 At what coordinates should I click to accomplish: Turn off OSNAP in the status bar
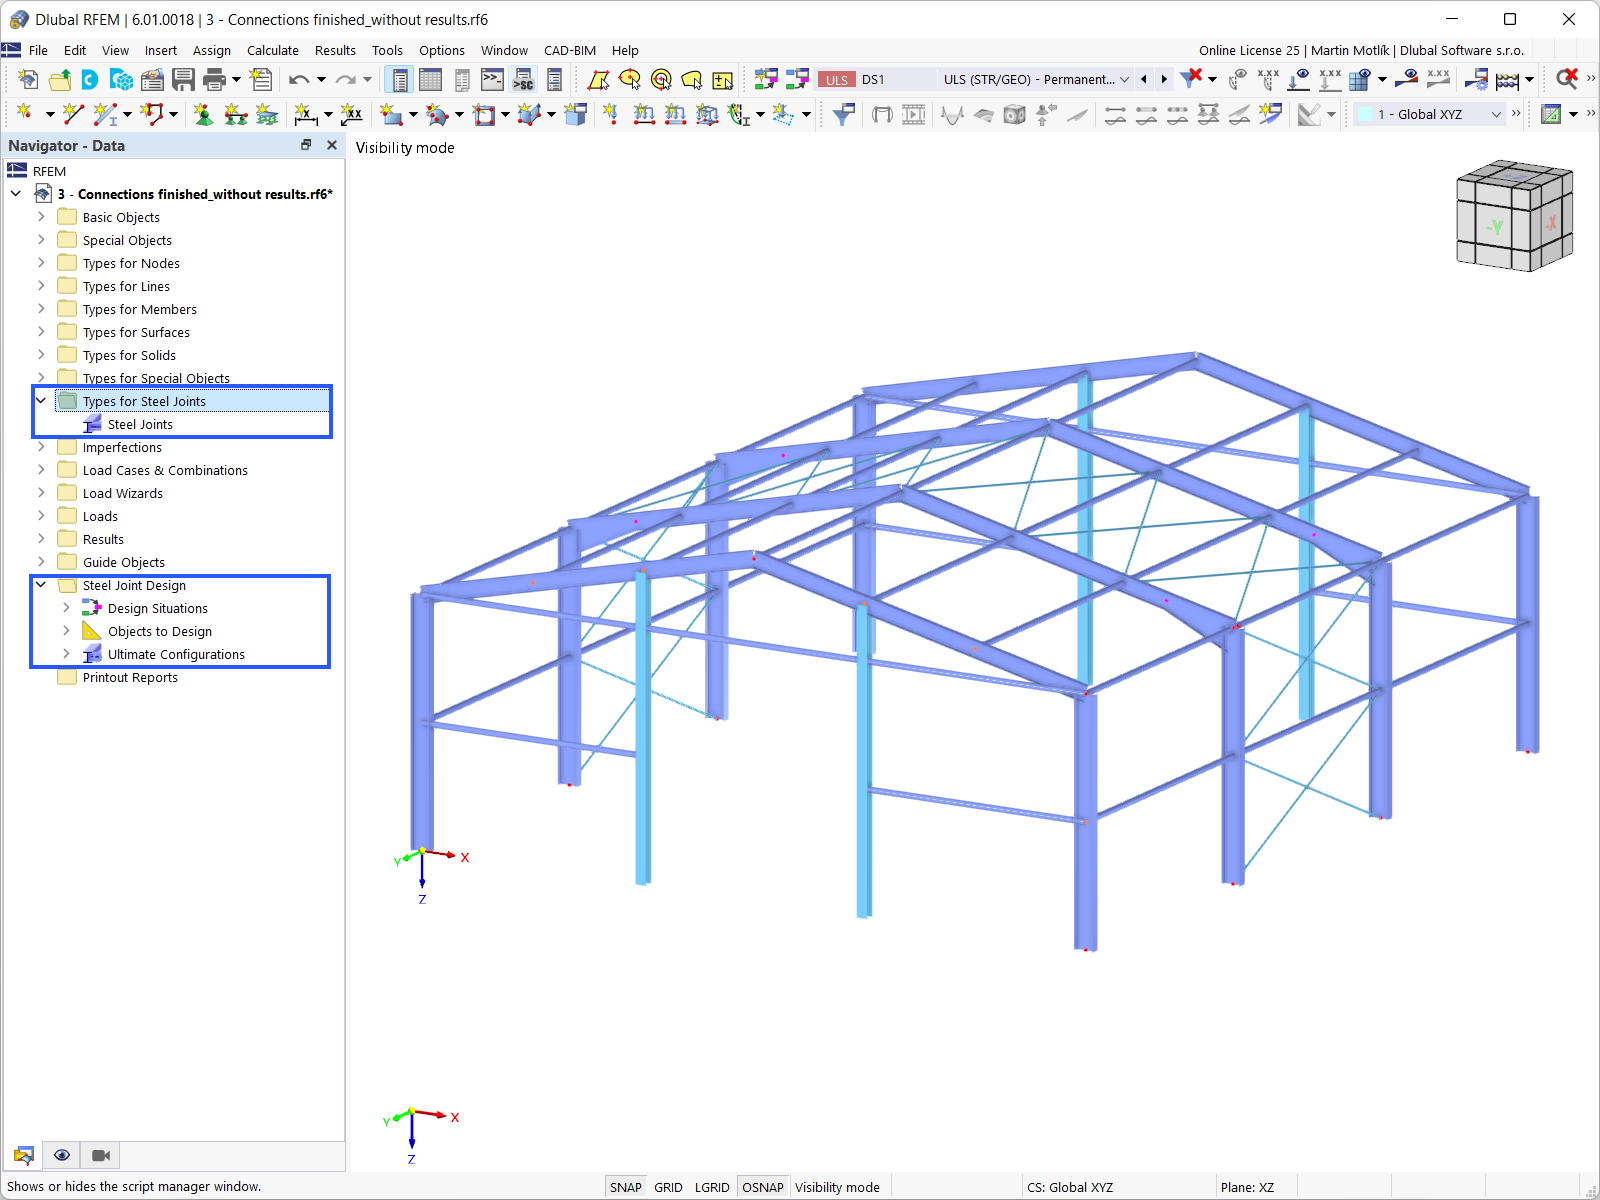[763, 1186]
